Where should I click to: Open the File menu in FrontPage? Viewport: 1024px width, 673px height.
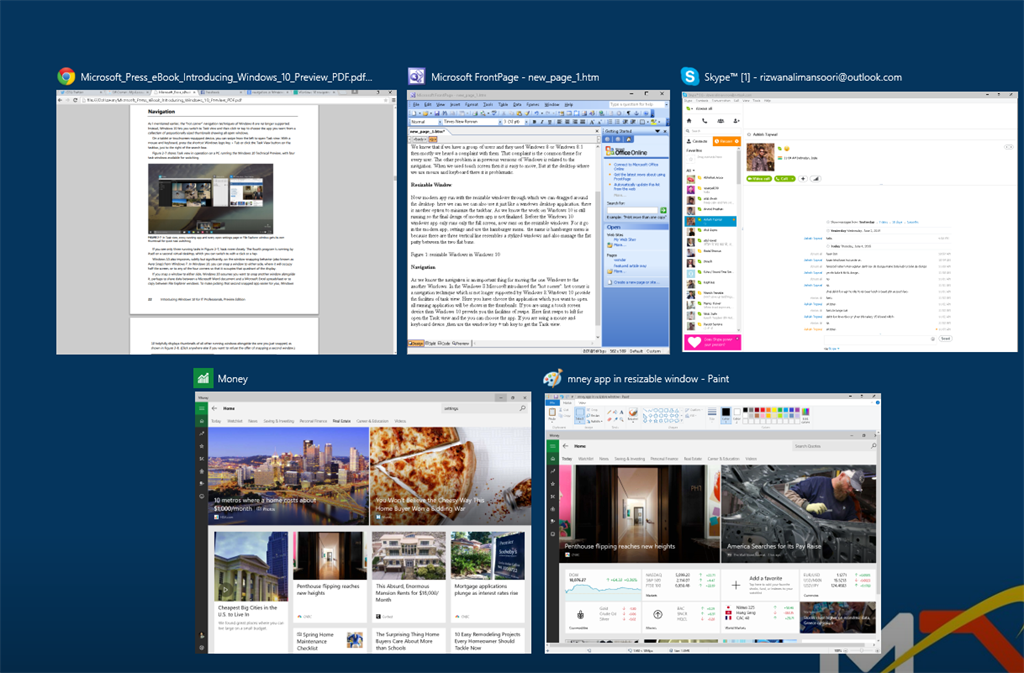[x=415, y=104]
